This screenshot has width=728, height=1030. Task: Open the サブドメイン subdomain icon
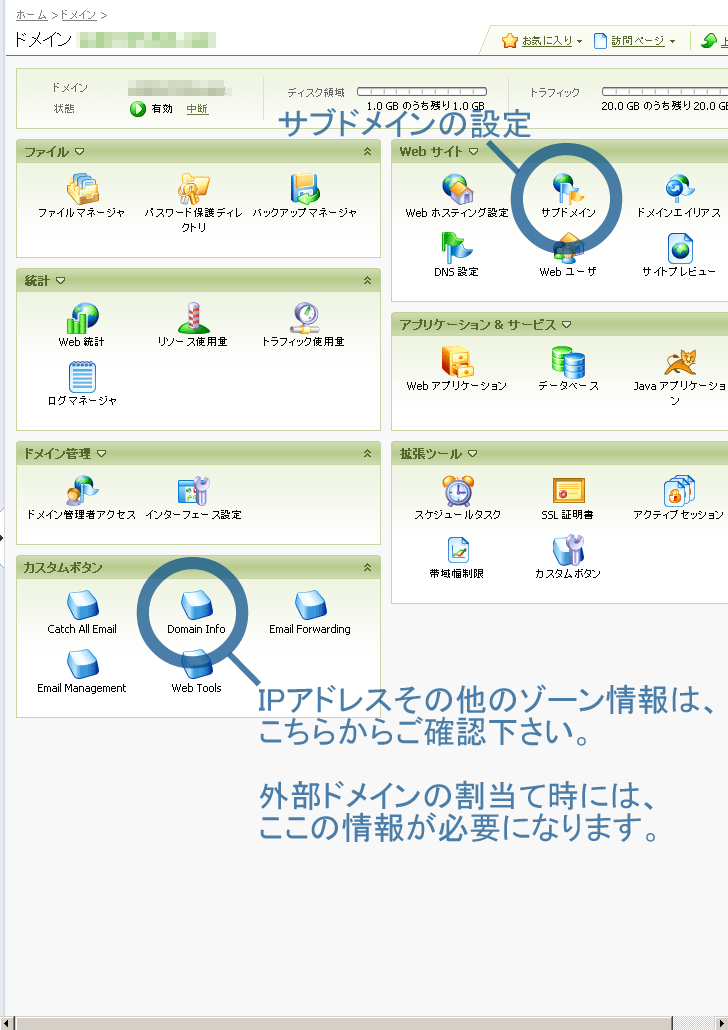(x=568, y=189)
